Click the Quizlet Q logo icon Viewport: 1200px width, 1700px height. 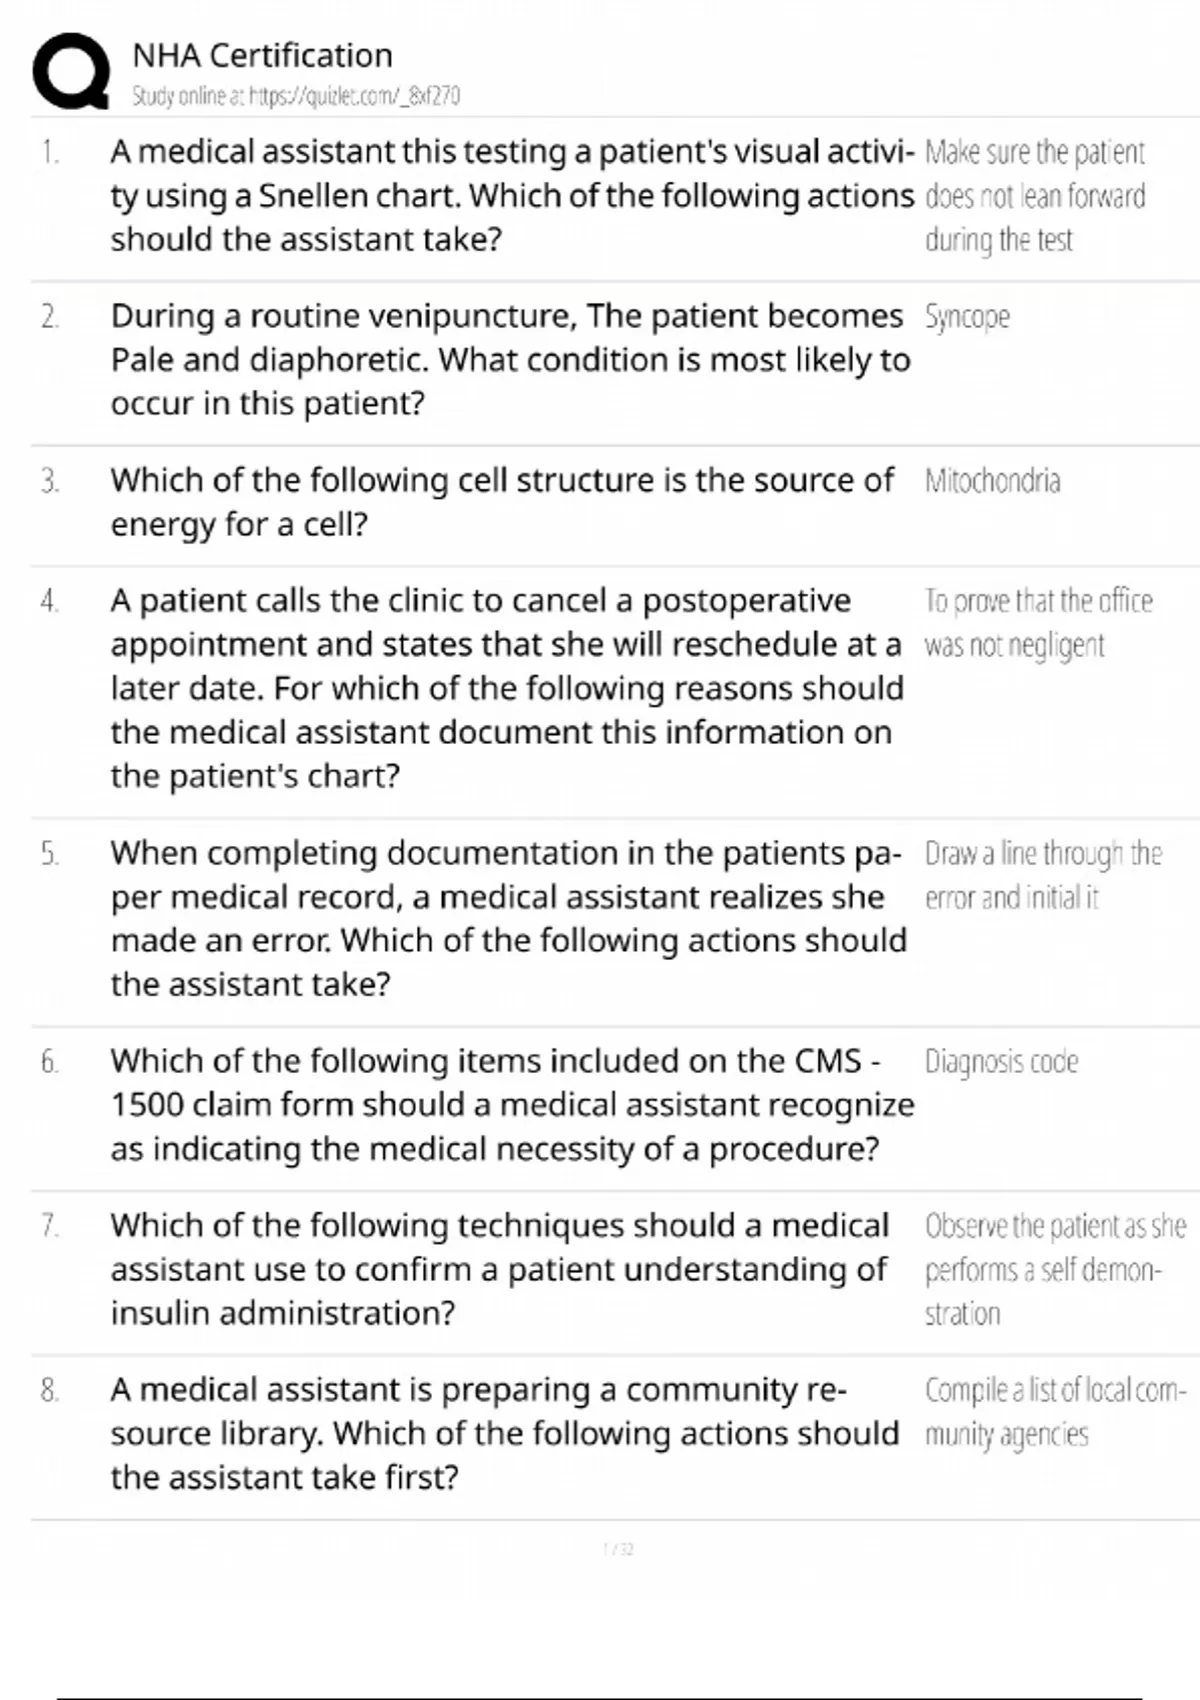point(71,71)
